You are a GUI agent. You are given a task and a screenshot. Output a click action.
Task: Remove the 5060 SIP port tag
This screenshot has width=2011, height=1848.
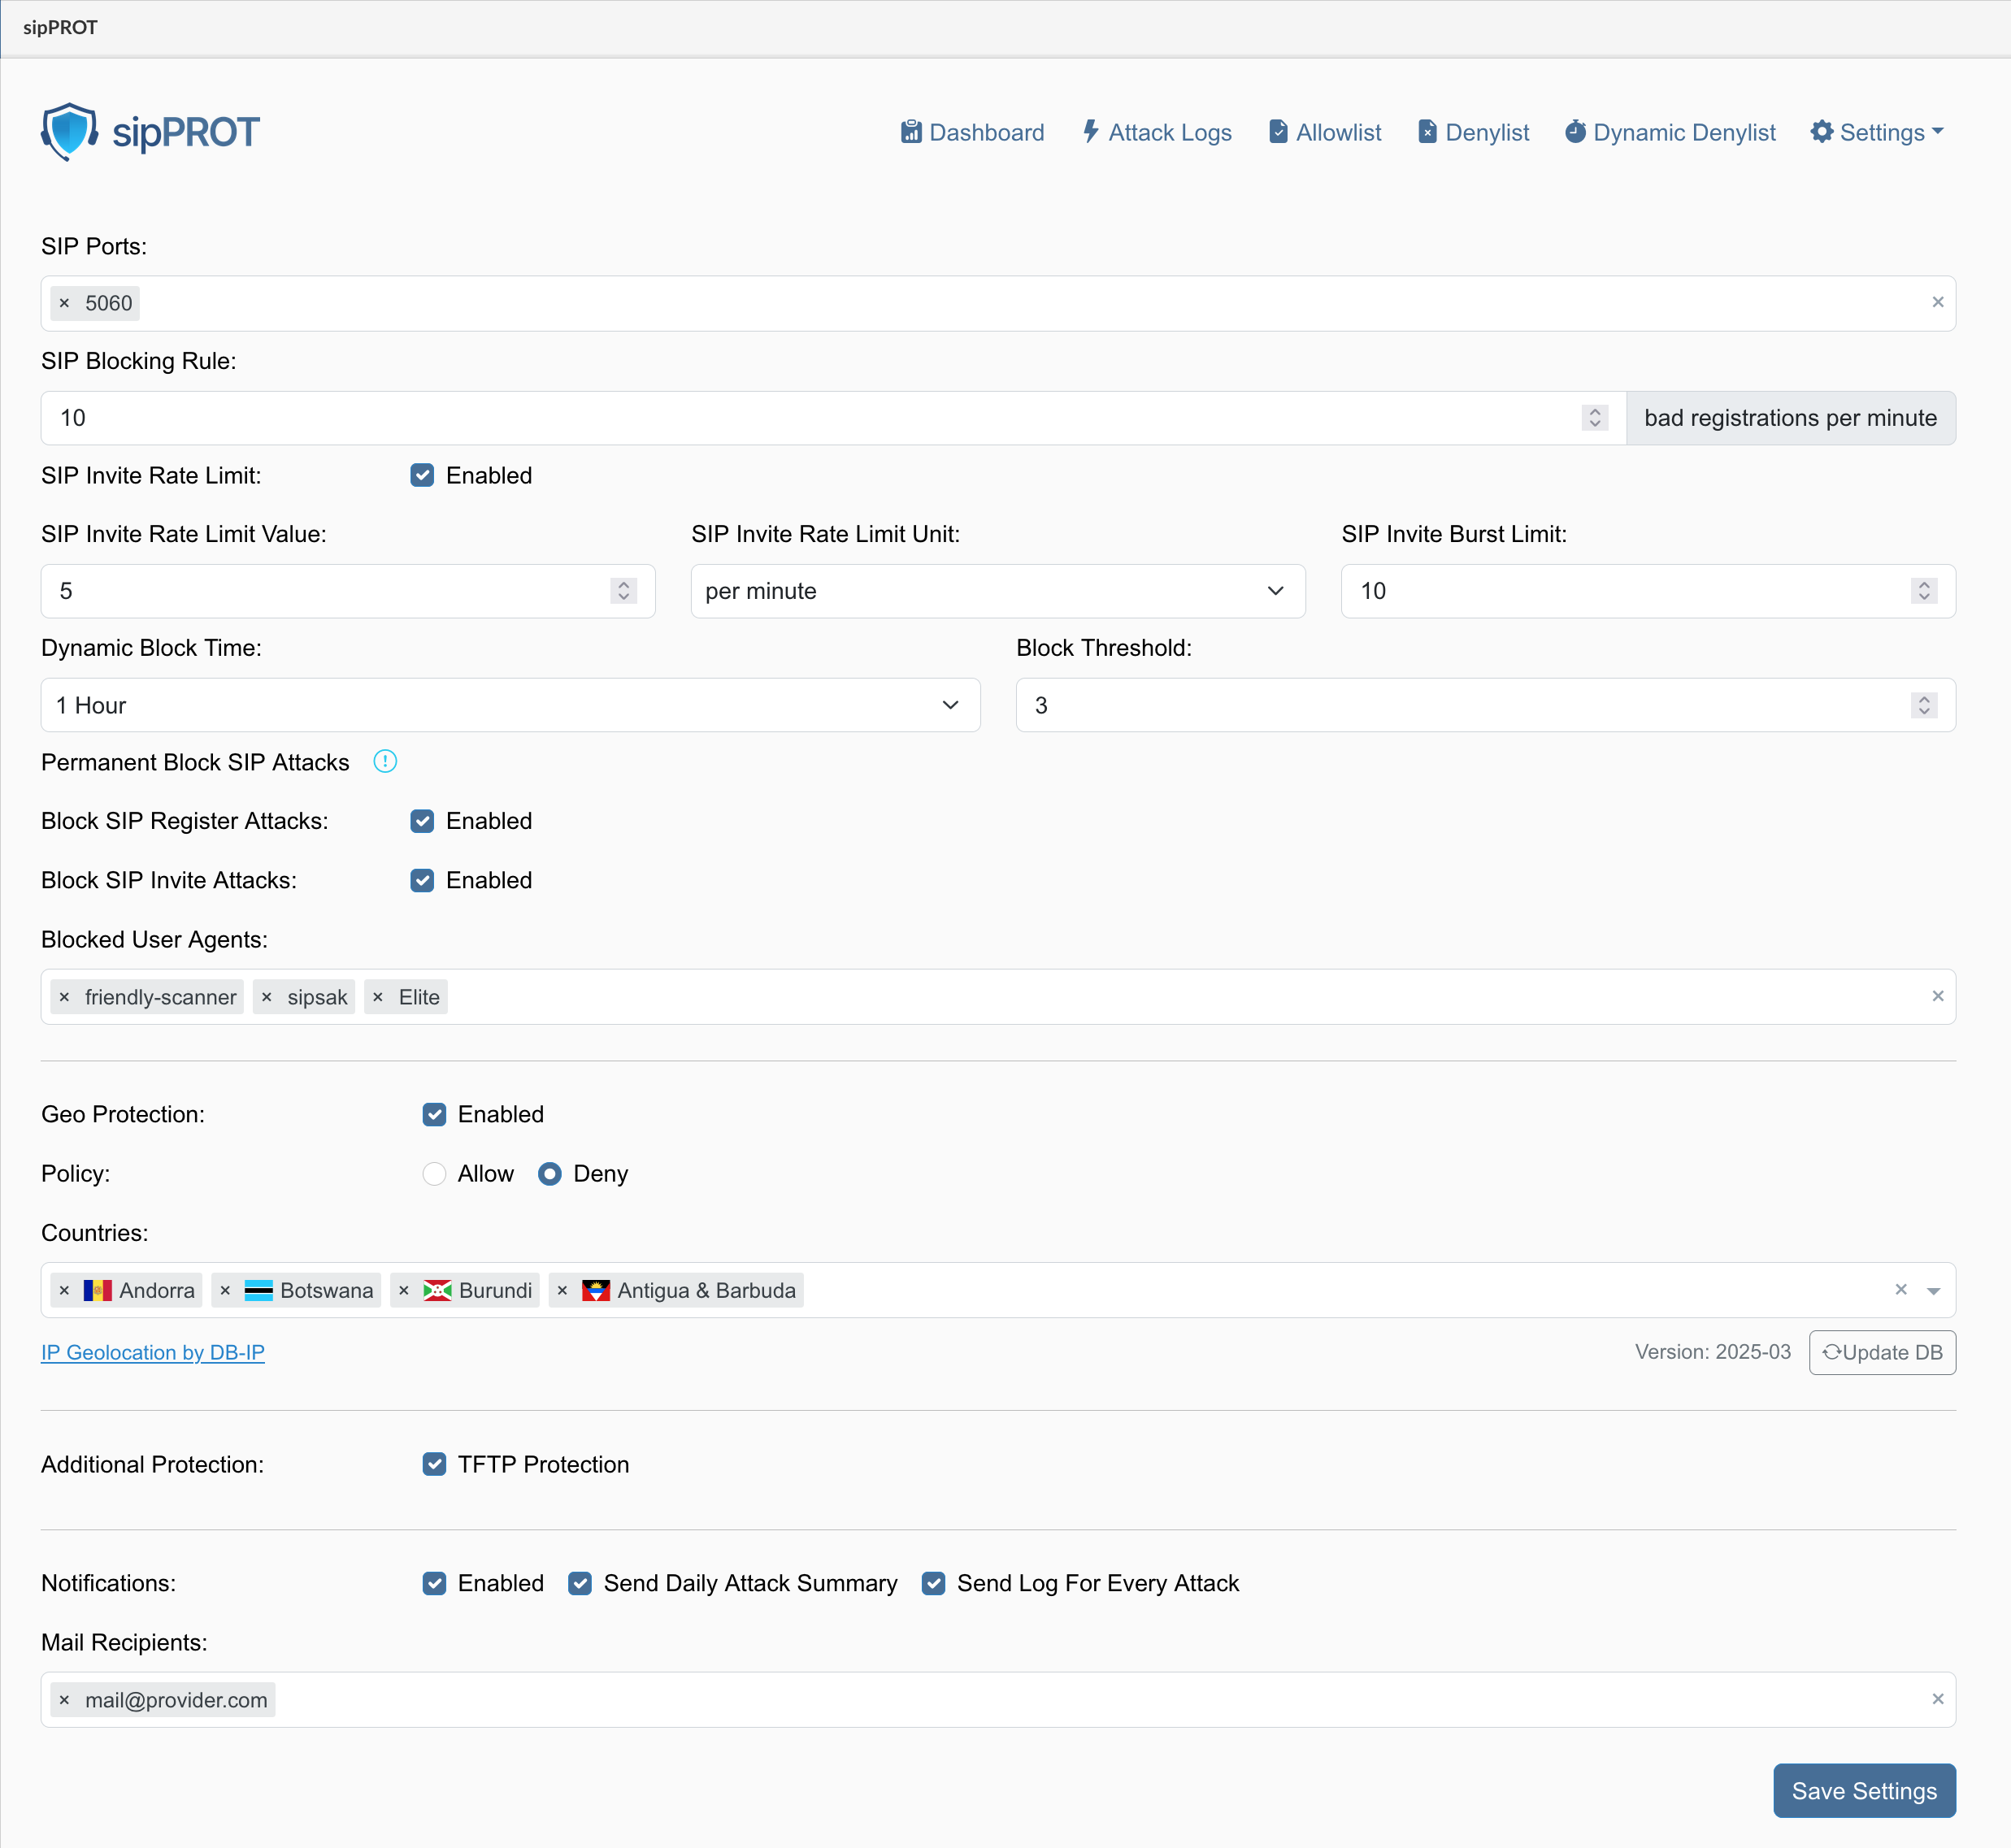[x=65, y=303]
